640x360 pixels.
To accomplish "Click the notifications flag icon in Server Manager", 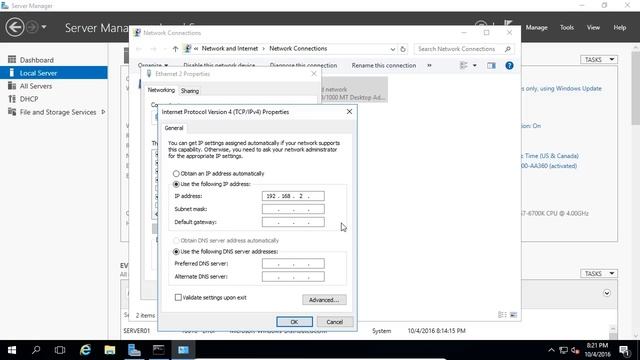I will point(508,24).
